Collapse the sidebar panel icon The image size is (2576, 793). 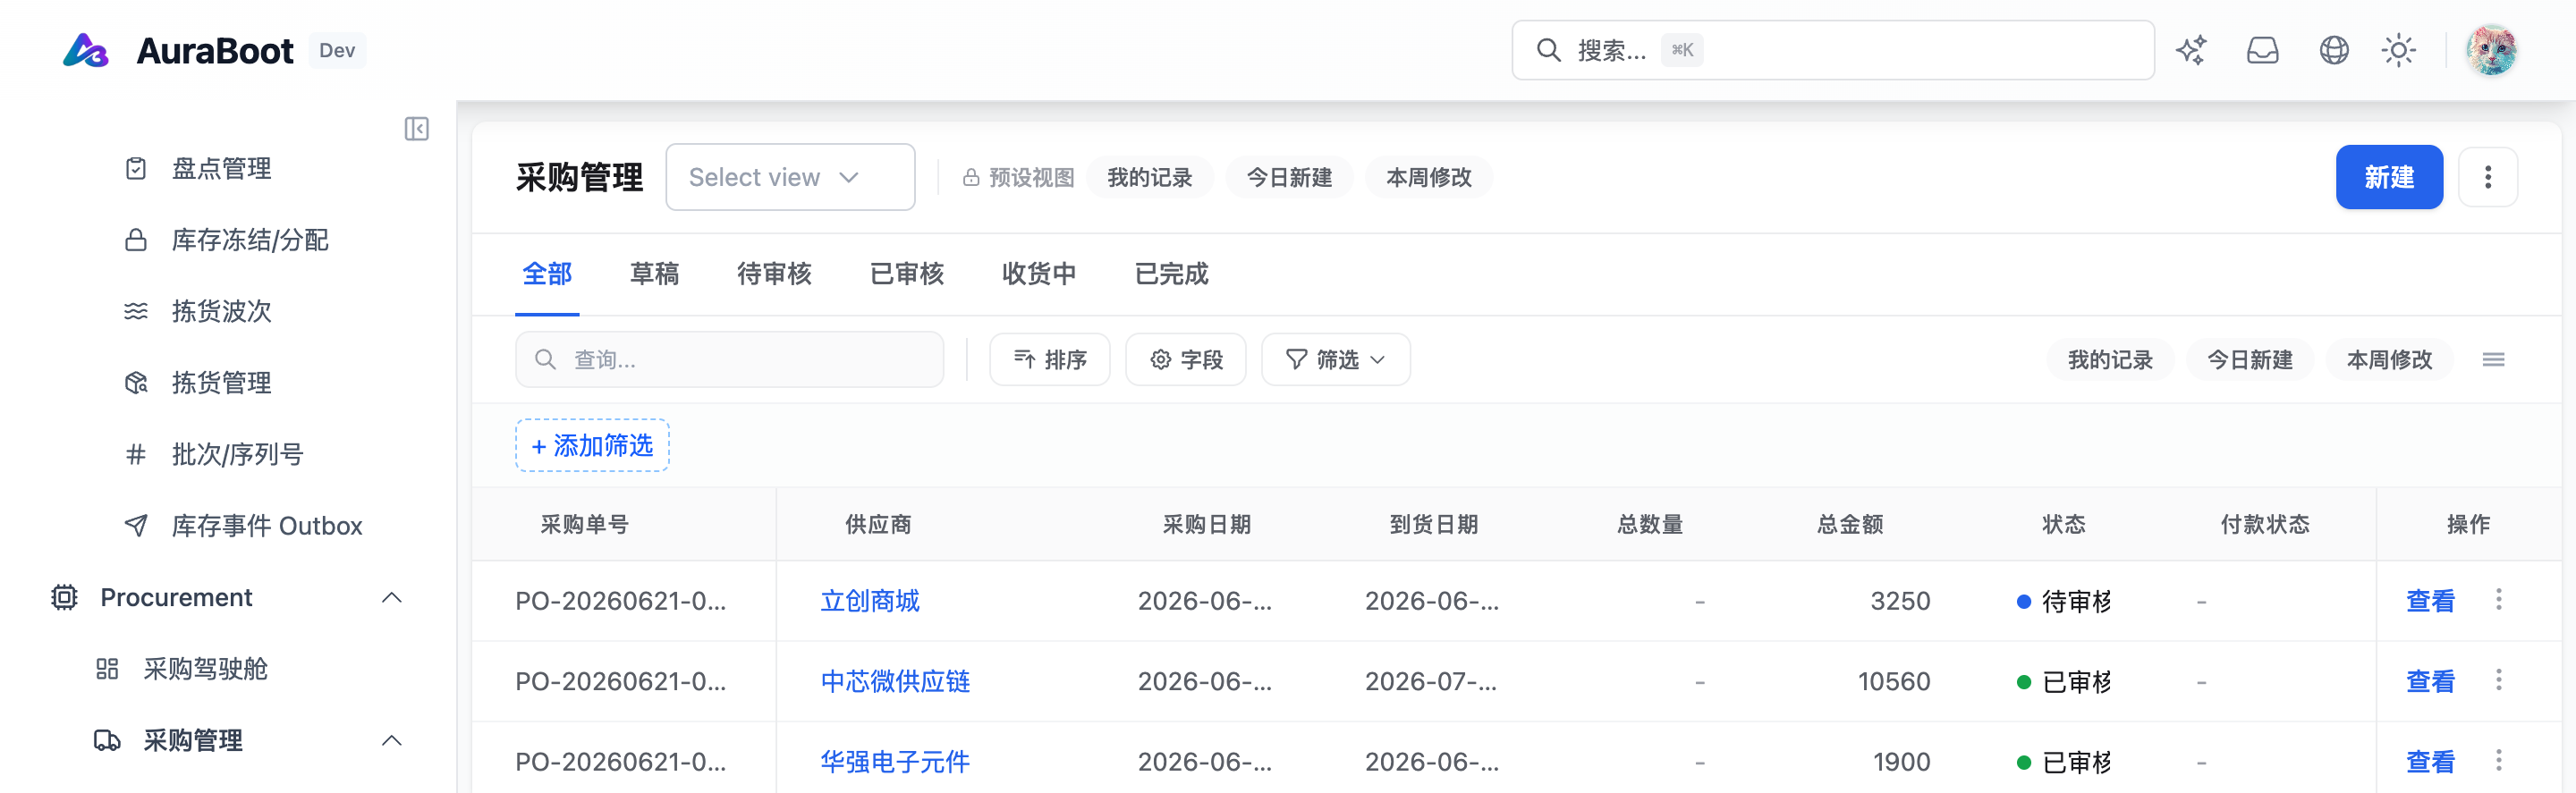pos(417,129)
